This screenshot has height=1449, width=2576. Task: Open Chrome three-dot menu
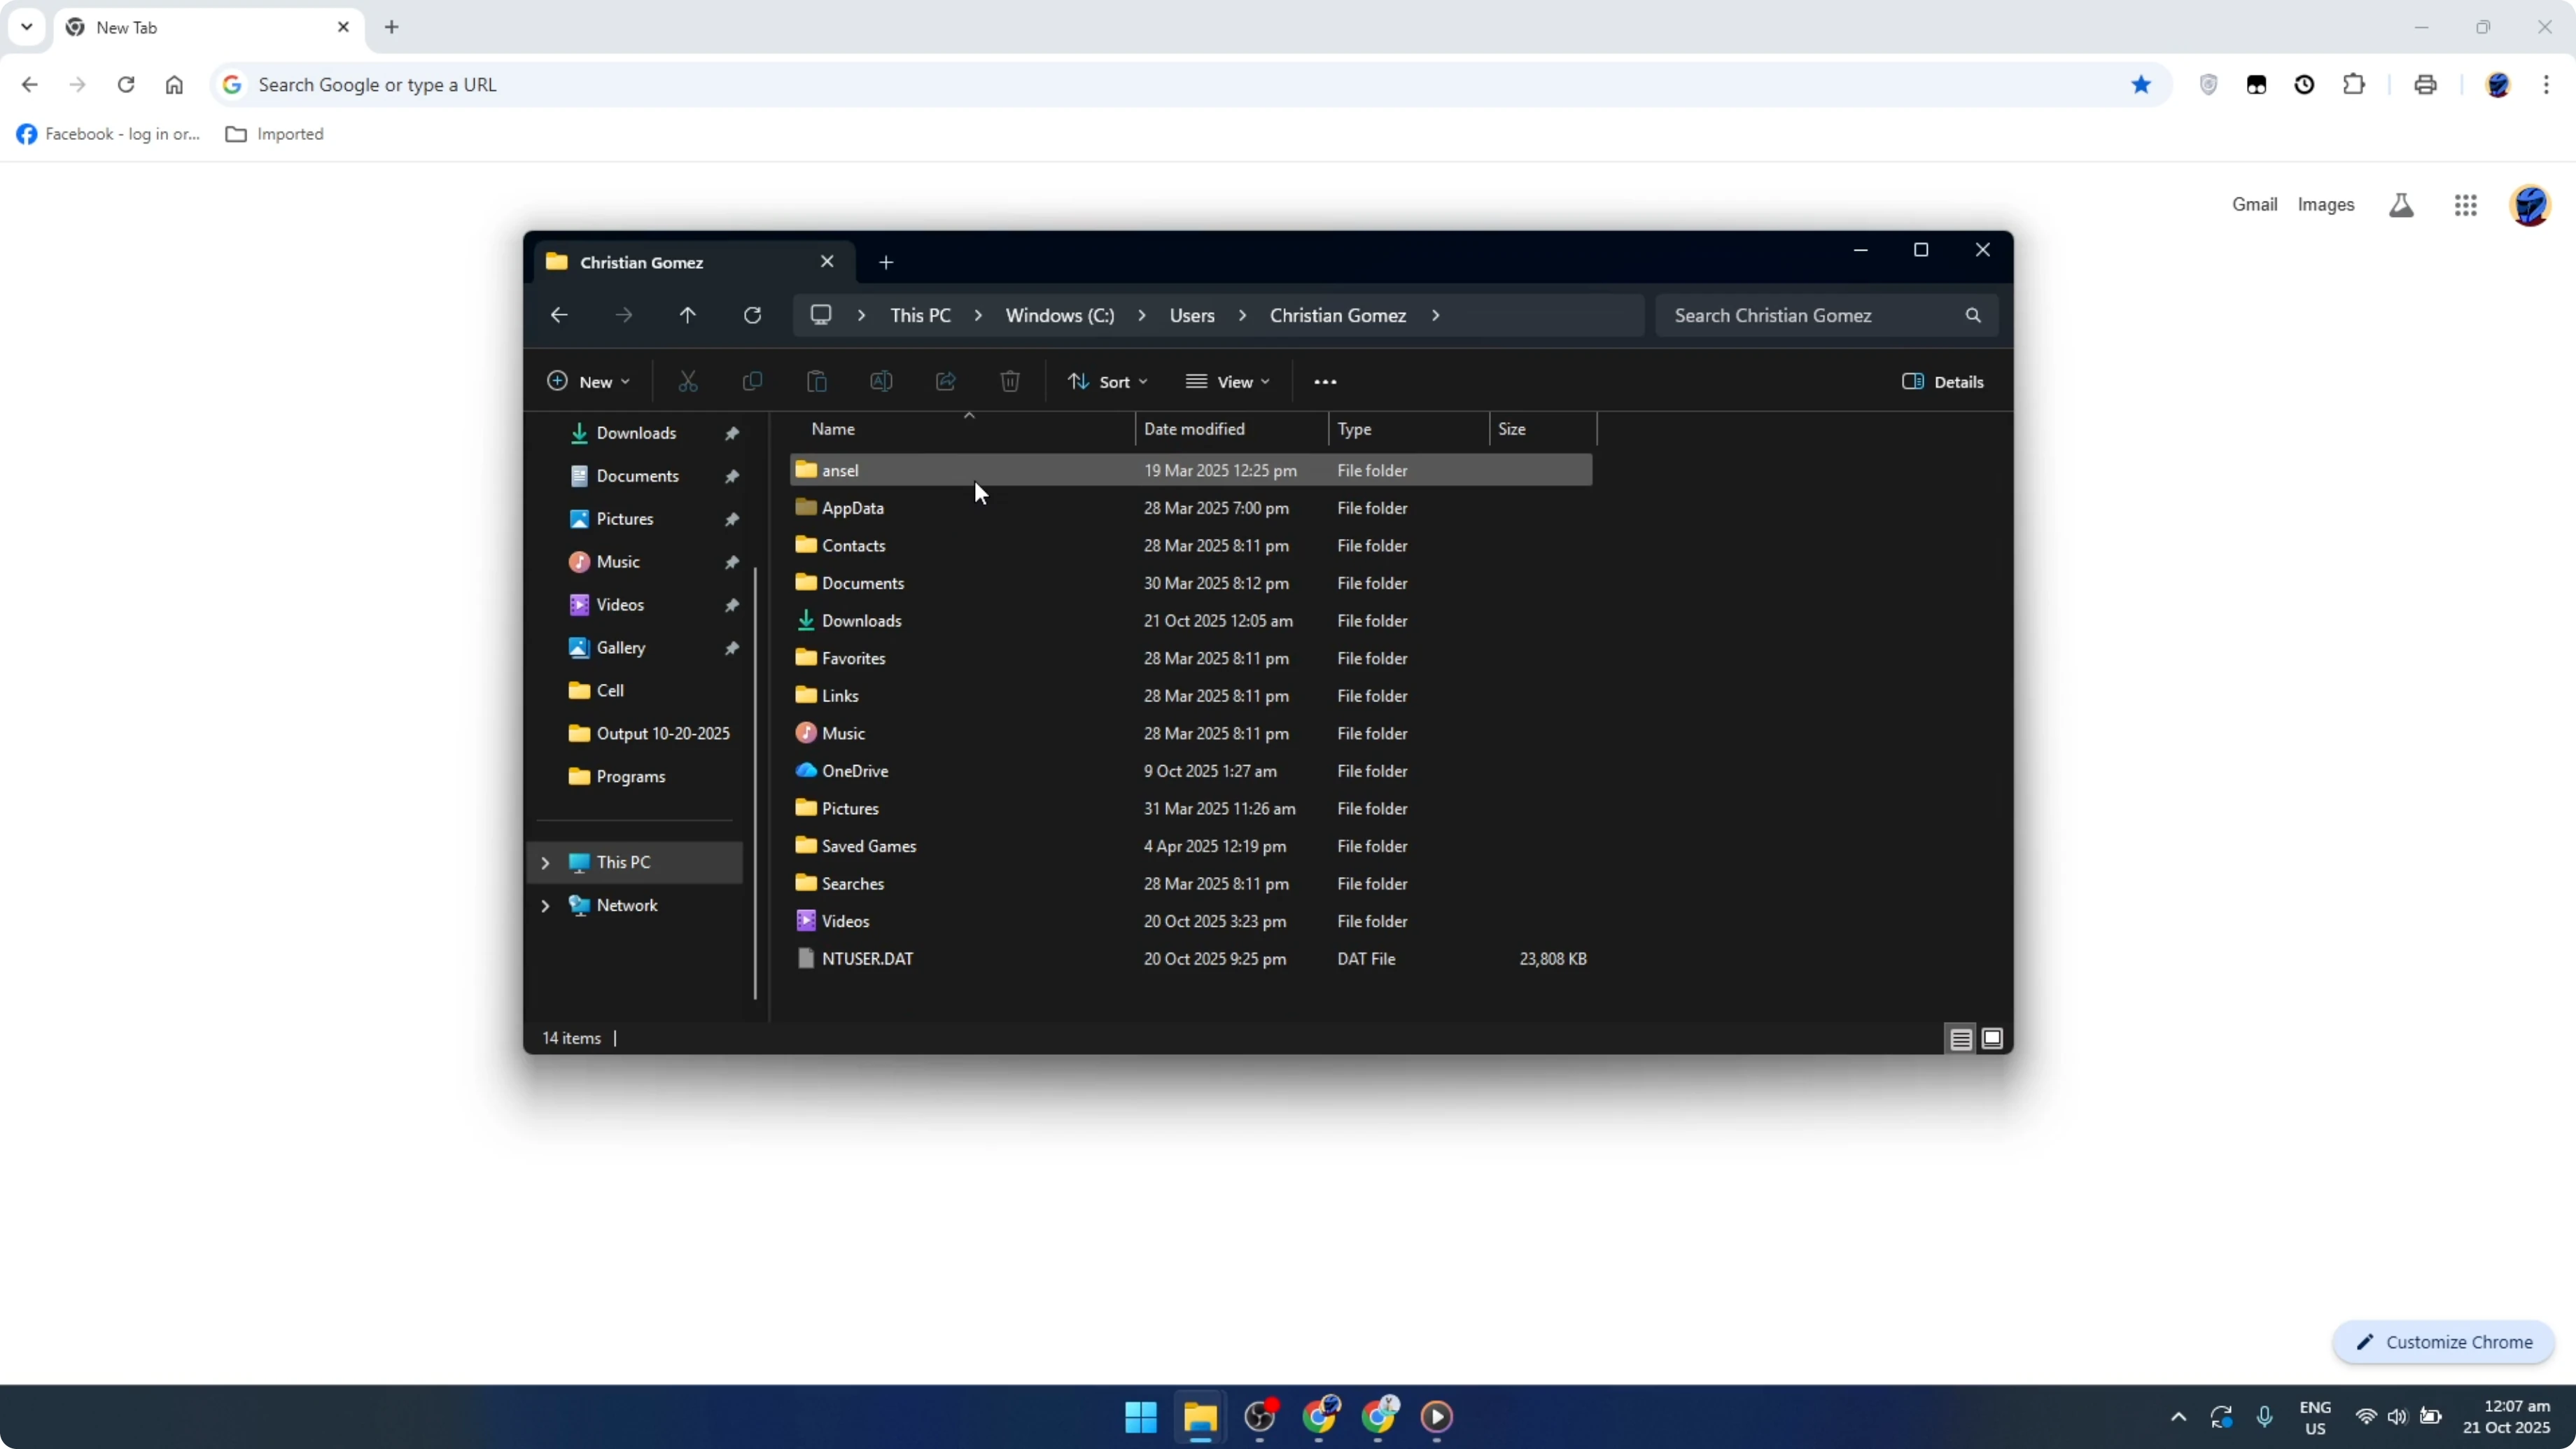click(x=2547, y=85)
